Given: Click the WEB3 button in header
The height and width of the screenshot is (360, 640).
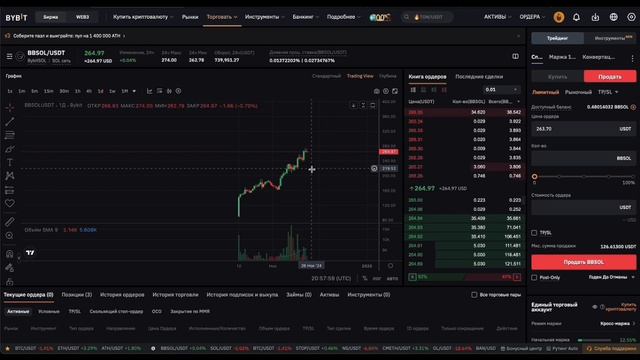Looking at the screenshot, I should (x=82, y=17).
